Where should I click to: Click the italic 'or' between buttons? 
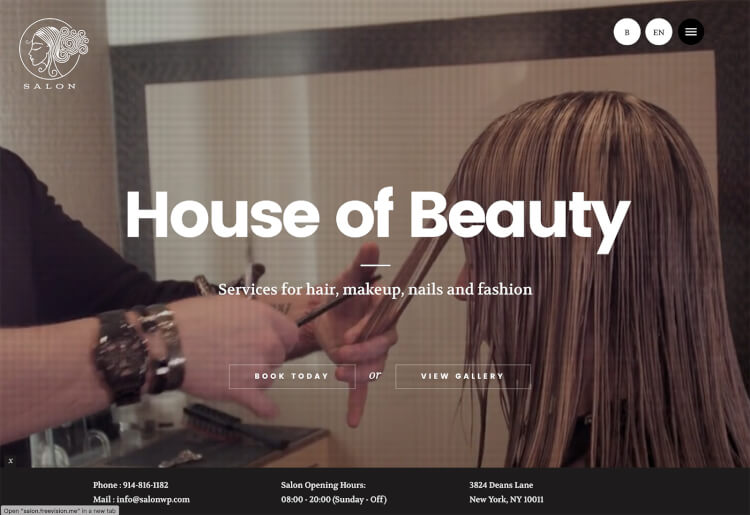coord(375,375)
